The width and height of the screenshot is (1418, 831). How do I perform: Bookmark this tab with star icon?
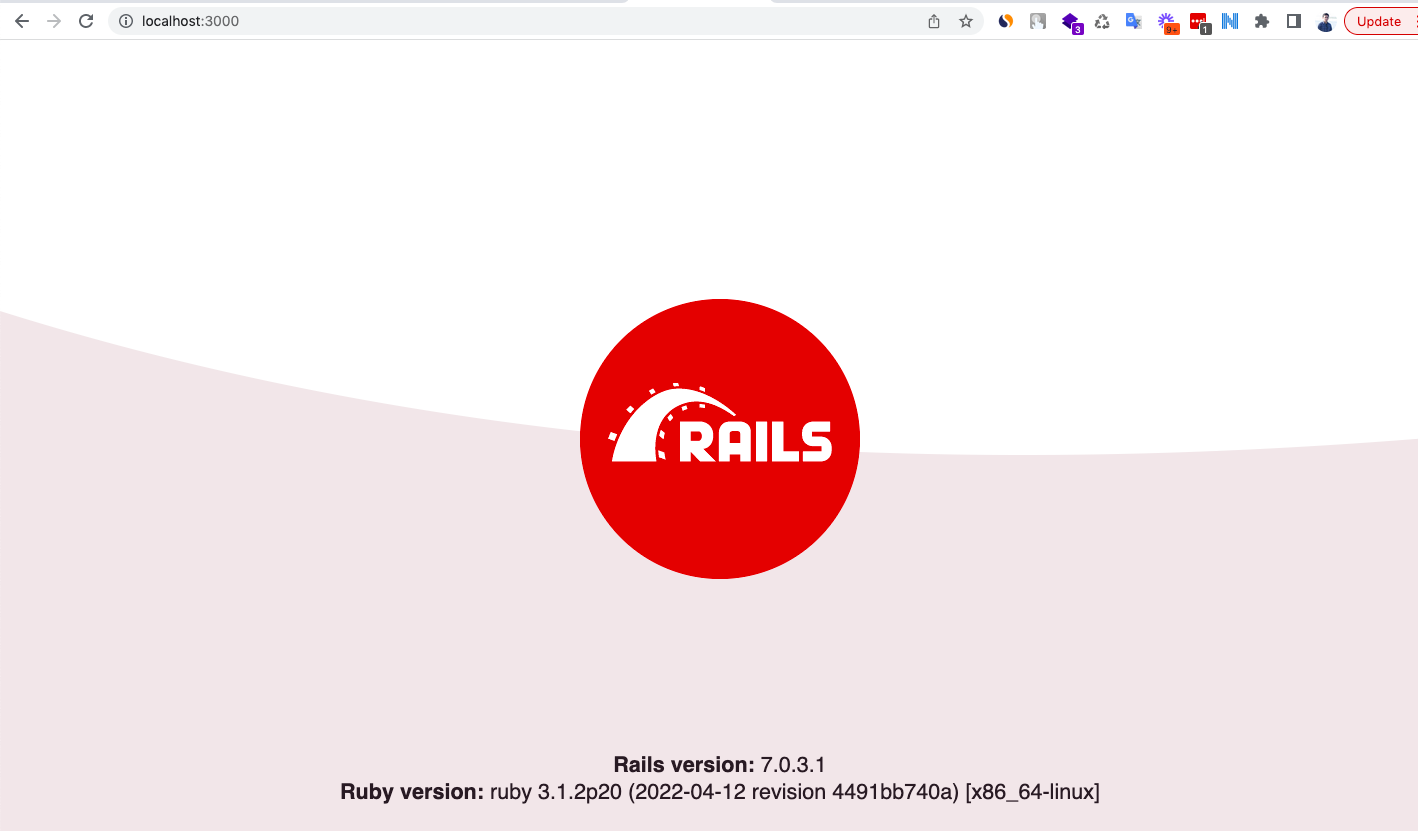pos(966,21)
